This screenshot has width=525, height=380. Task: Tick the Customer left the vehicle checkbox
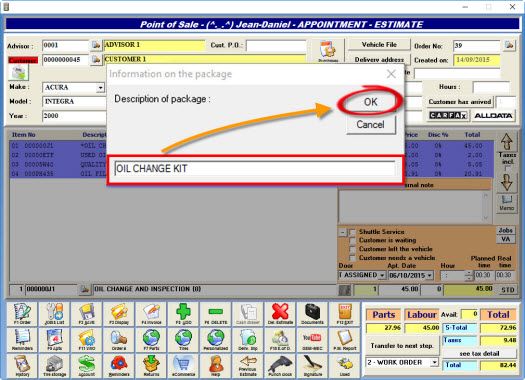point(352,249)
